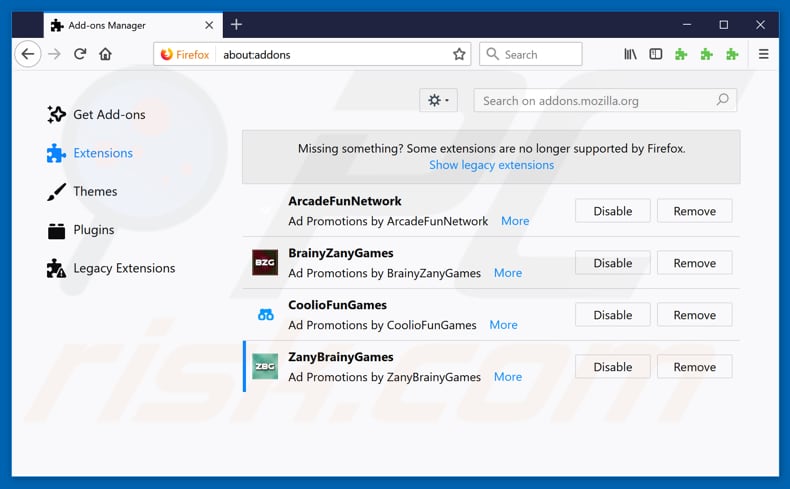Select the BrainyZanyGames extension title

(341, 253)
